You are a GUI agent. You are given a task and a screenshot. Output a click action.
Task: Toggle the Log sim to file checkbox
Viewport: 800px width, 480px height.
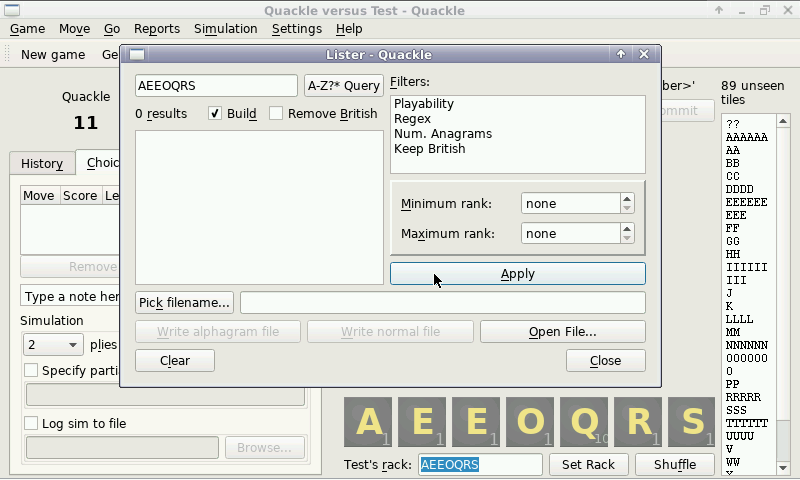(x=31, y=423)
